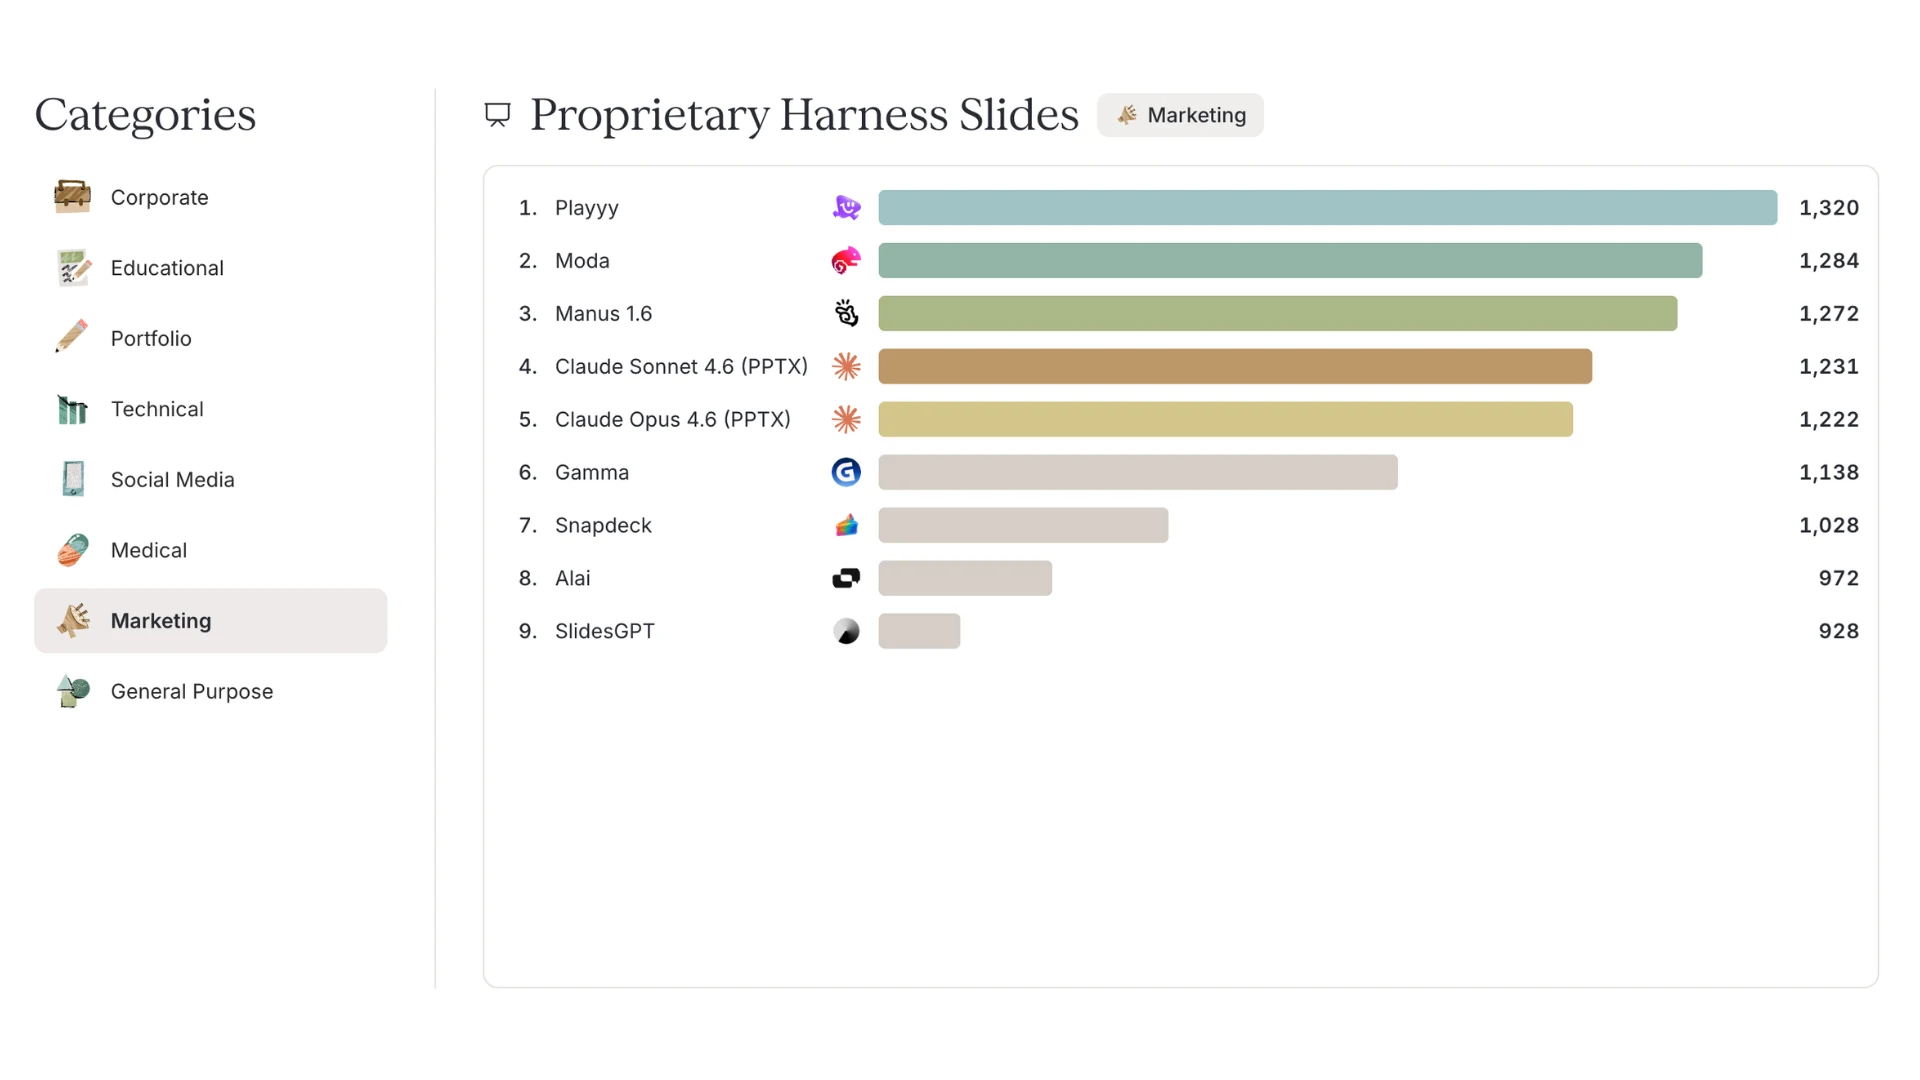Screen dimensions: 1920x1080
Task: Click the score value "1,284"
Action: coord(1829,261)
